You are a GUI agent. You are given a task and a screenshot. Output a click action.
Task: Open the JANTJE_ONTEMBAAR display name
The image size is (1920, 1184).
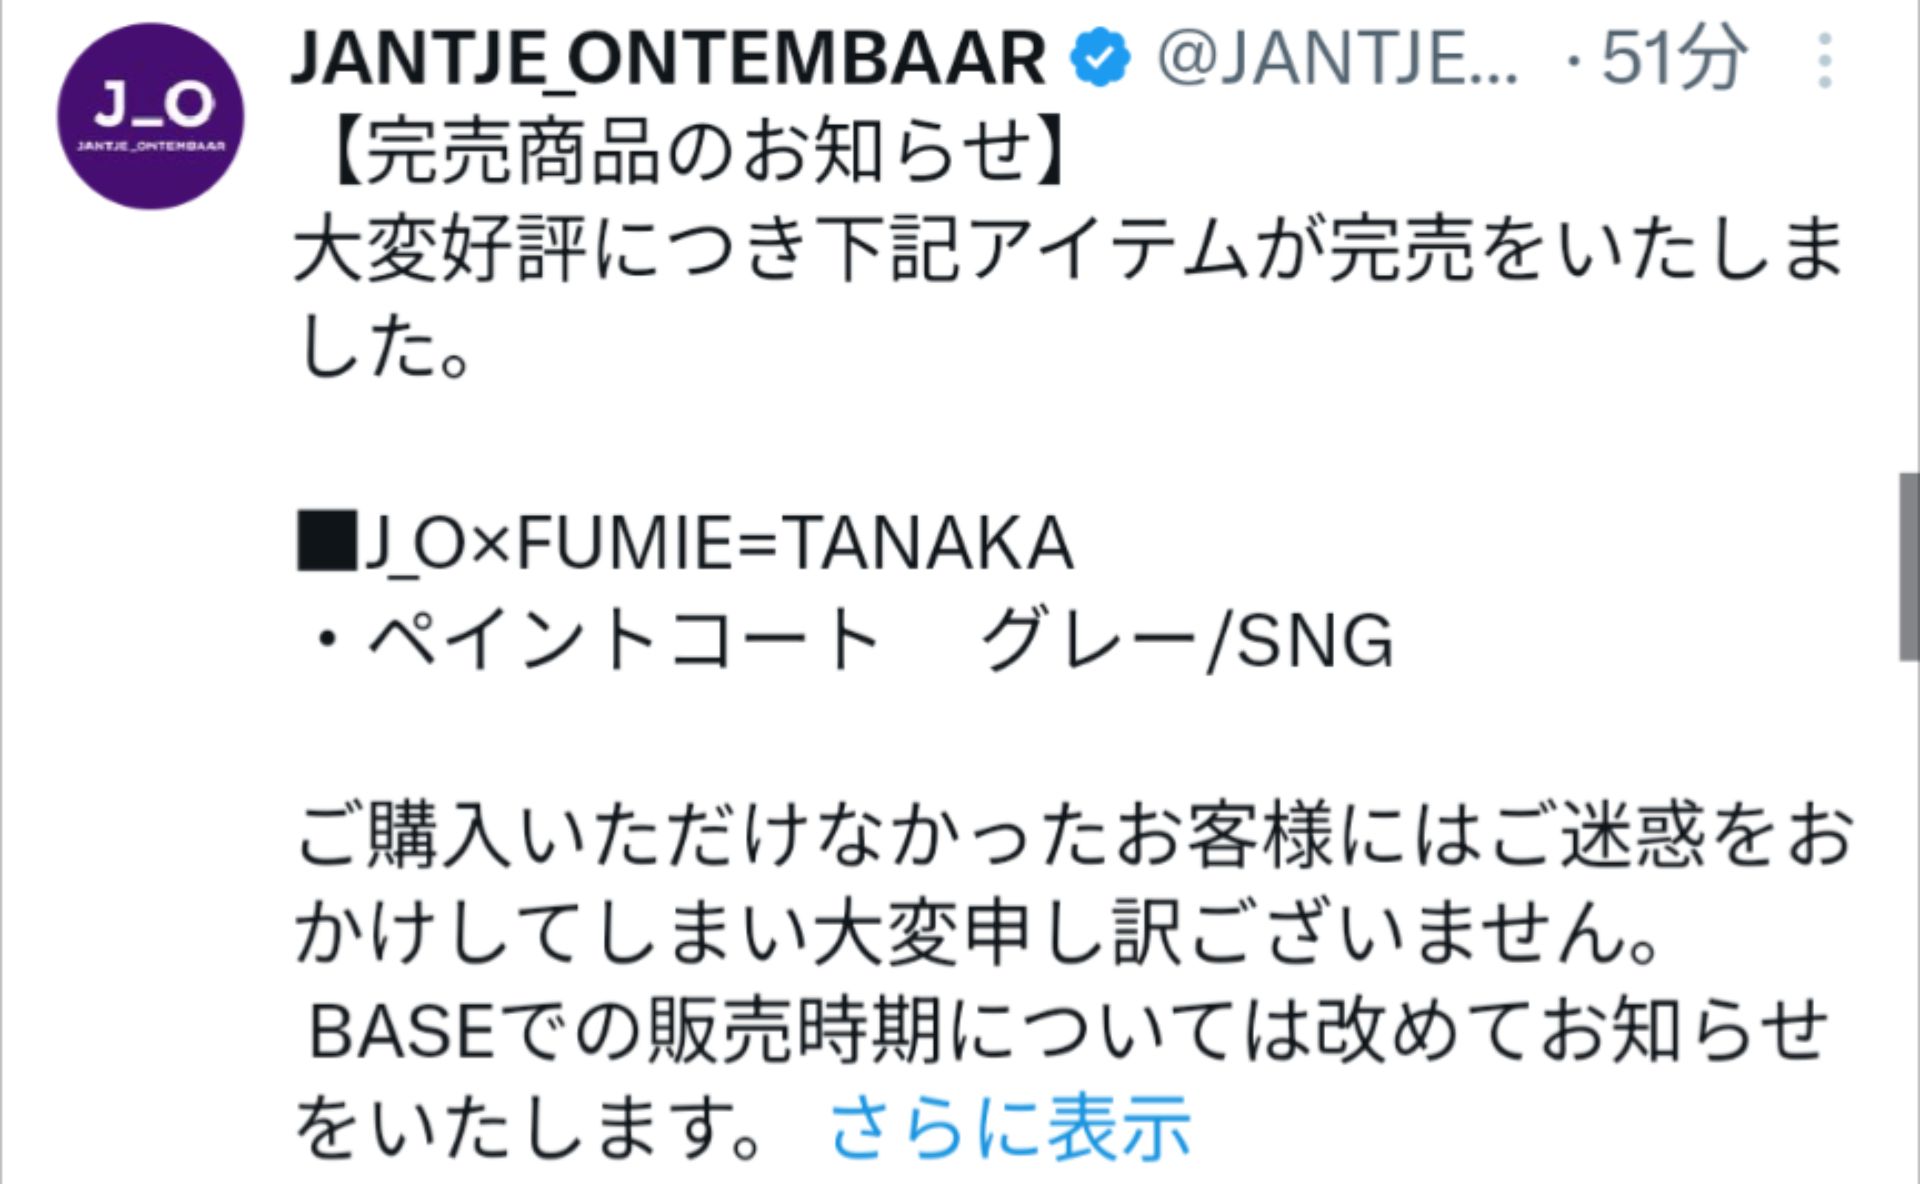(668, 58)
